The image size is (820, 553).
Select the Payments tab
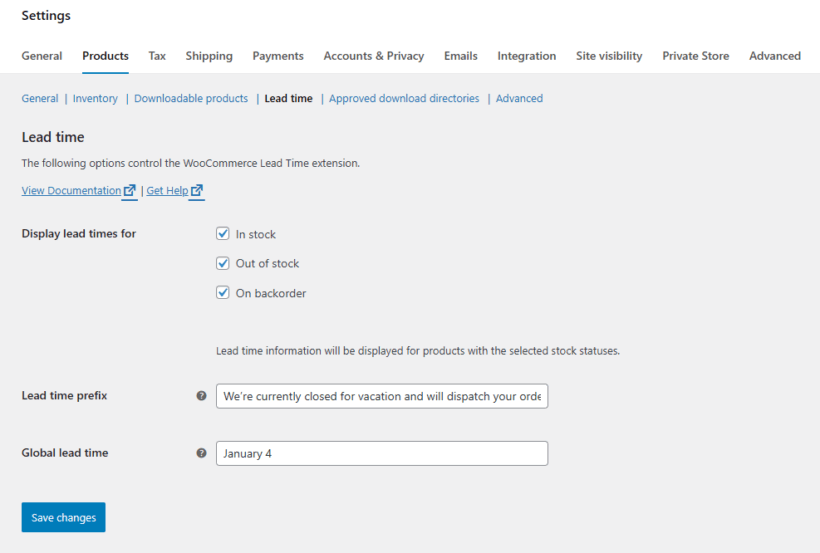[278, 56]
